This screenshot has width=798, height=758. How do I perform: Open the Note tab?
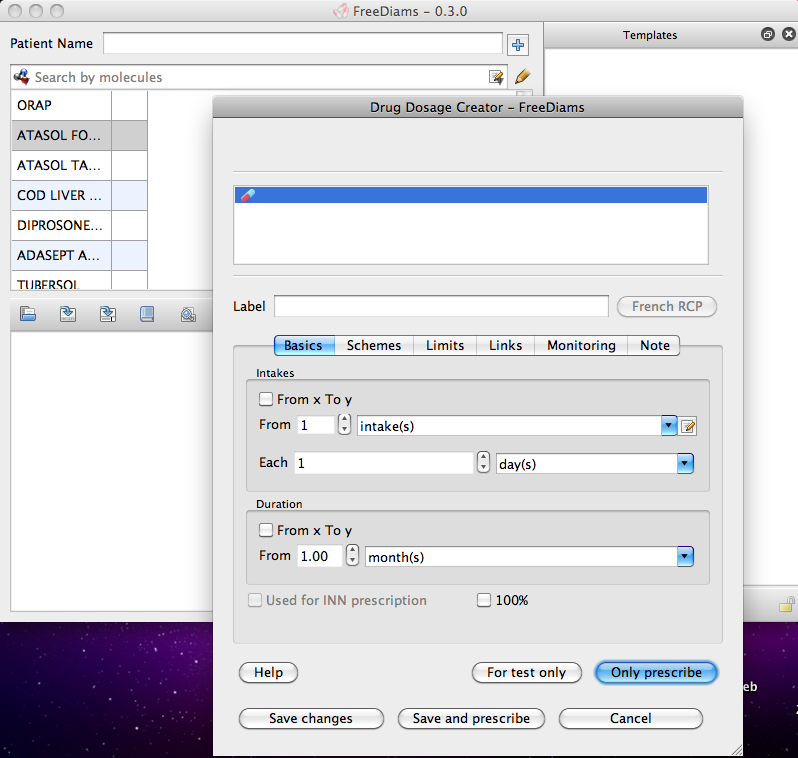[x=654, y=345]
